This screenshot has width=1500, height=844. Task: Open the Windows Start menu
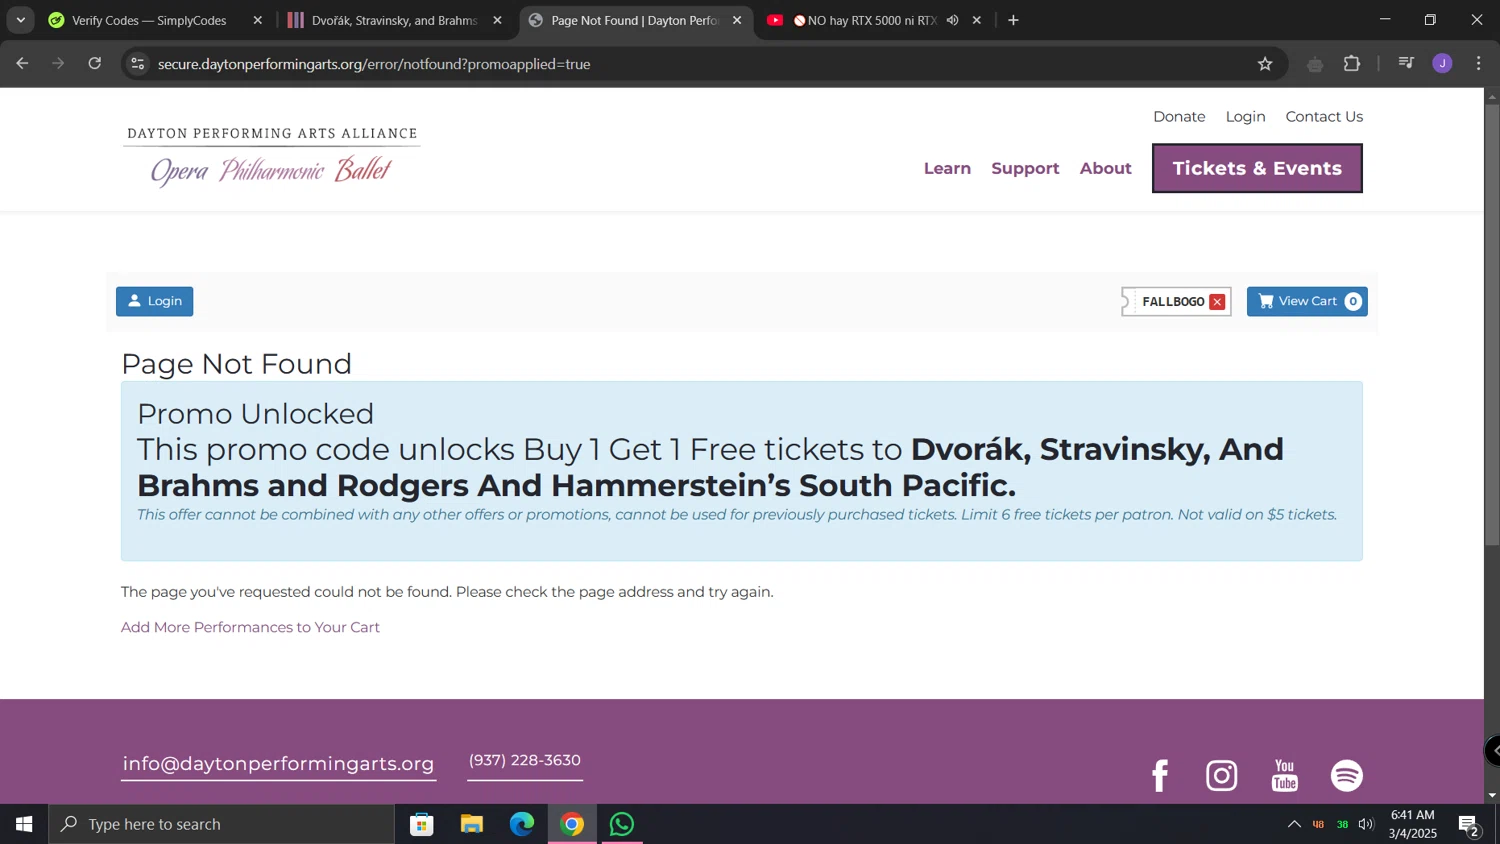pyautogui.click(x=24, y=824)
